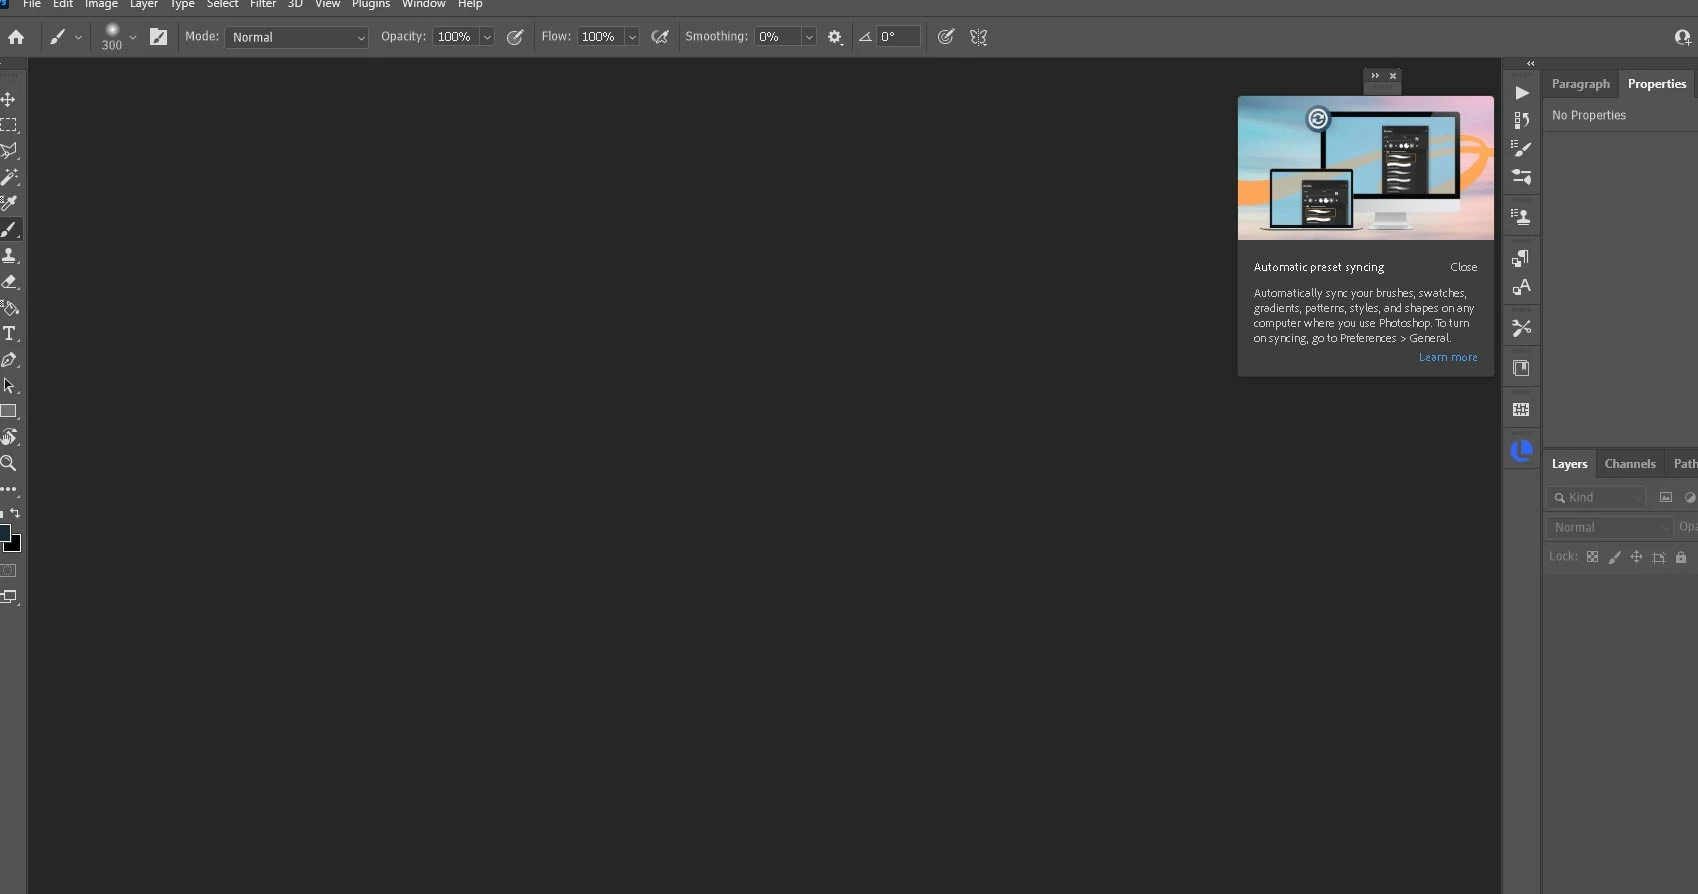Select the Polygonal Lasso tool

tap(8, 151)
